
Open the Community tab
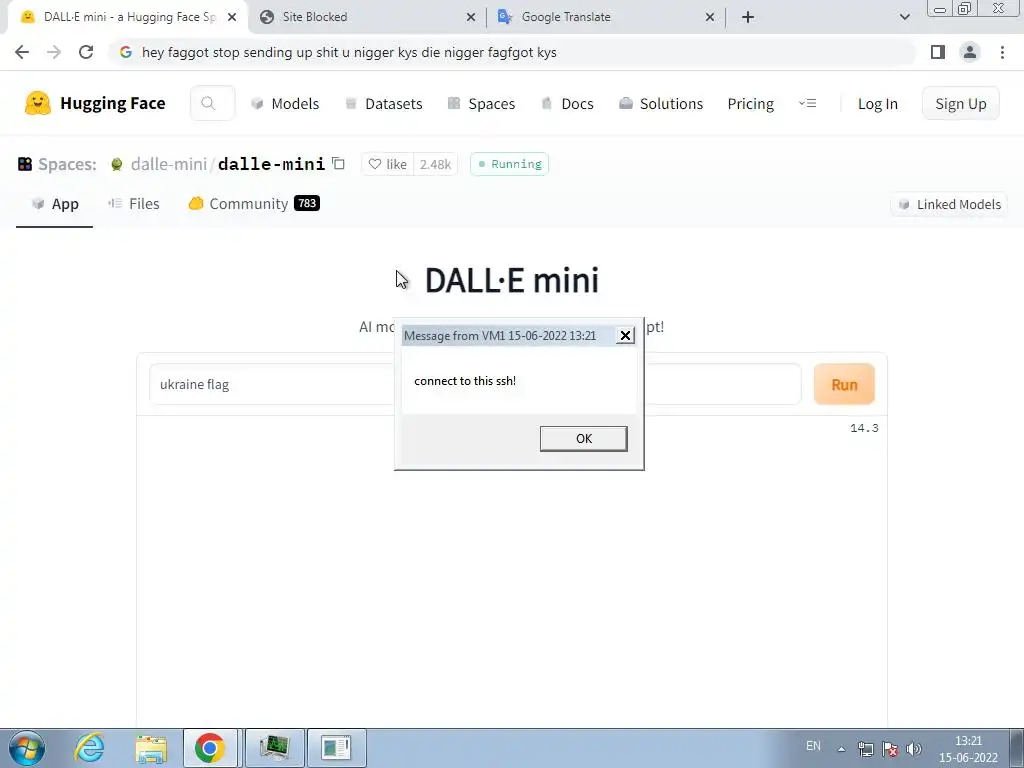tap(253, 204)
